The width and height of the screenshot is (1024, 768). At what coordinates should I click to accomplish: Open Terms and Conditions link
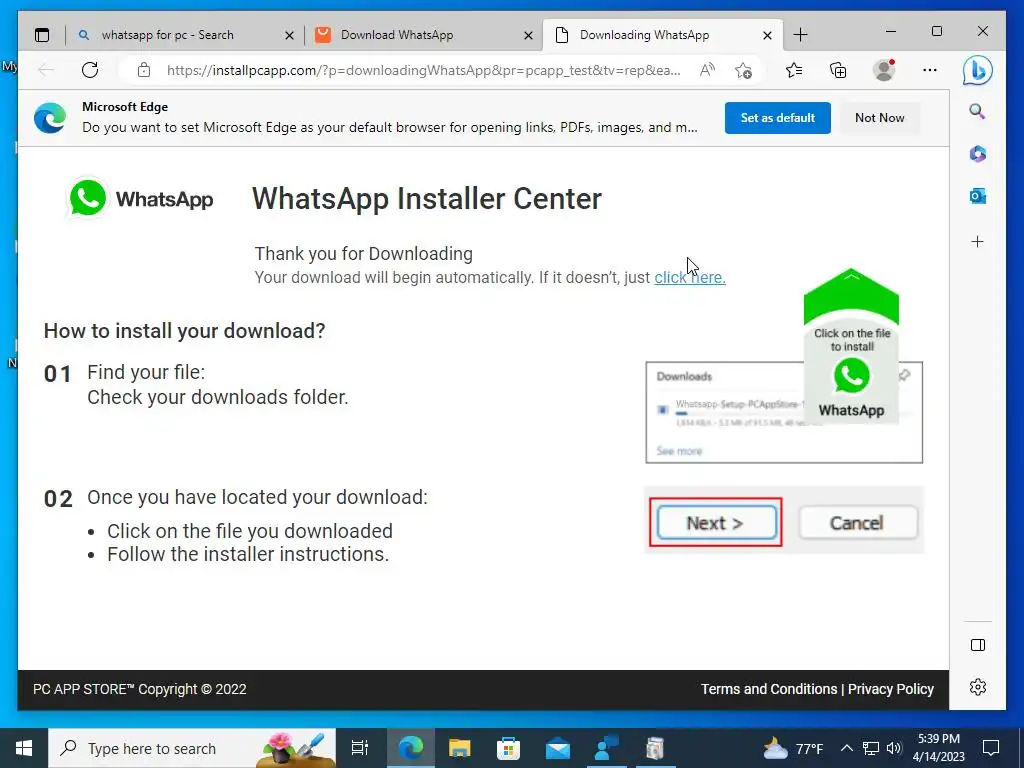coord(769,689)
